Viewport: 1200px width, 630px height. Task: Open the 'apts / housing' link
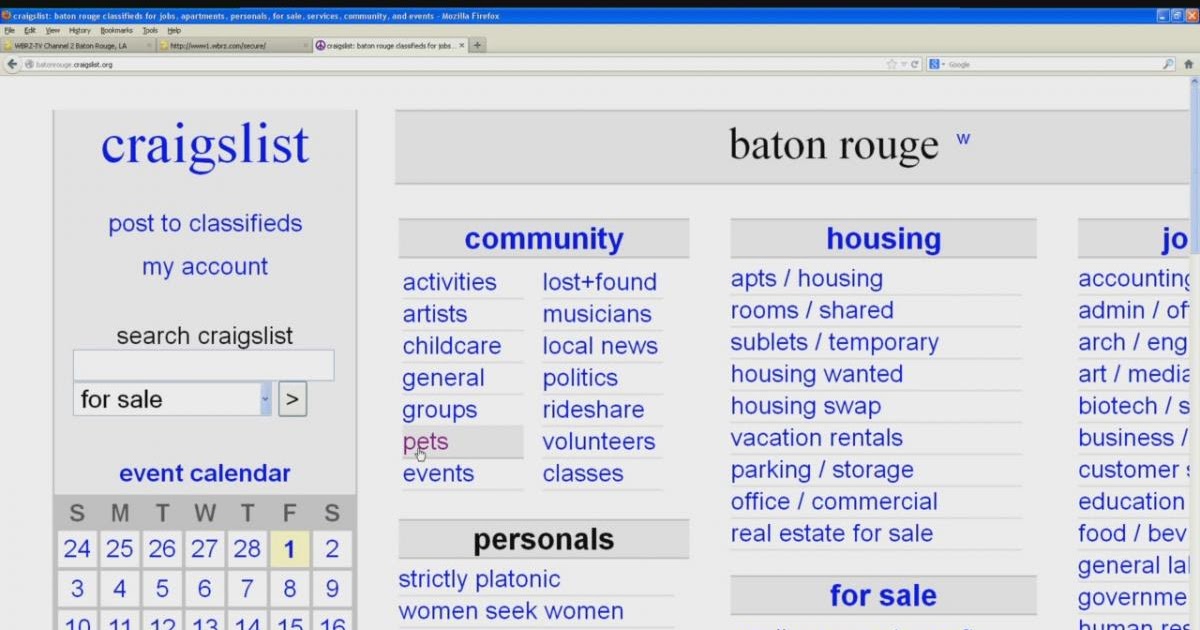pyautogui.click(x=807, y=279)
